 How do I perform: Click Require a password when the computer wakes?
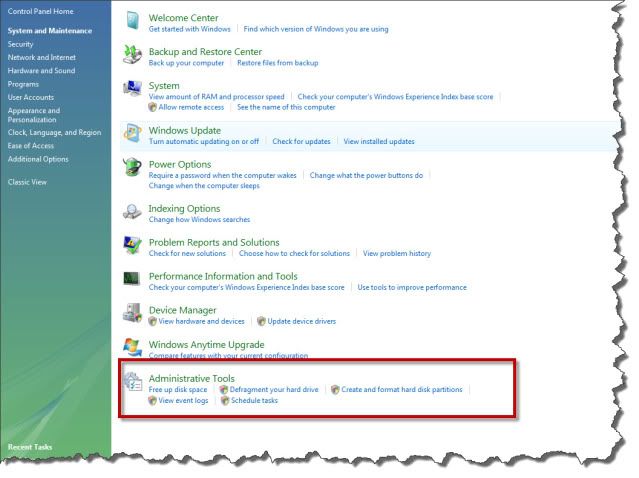[223, 176]
